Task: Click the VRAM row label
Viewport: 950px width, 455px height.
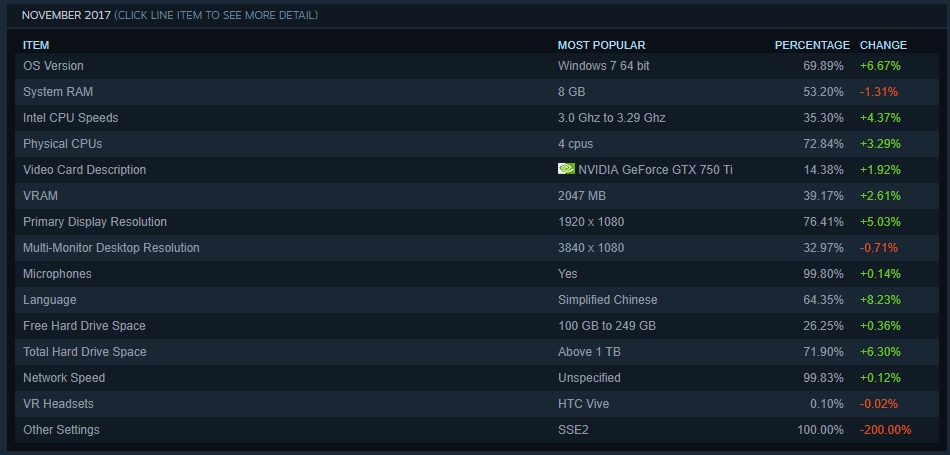Action: pyautogui.click(x=40, y=196)
